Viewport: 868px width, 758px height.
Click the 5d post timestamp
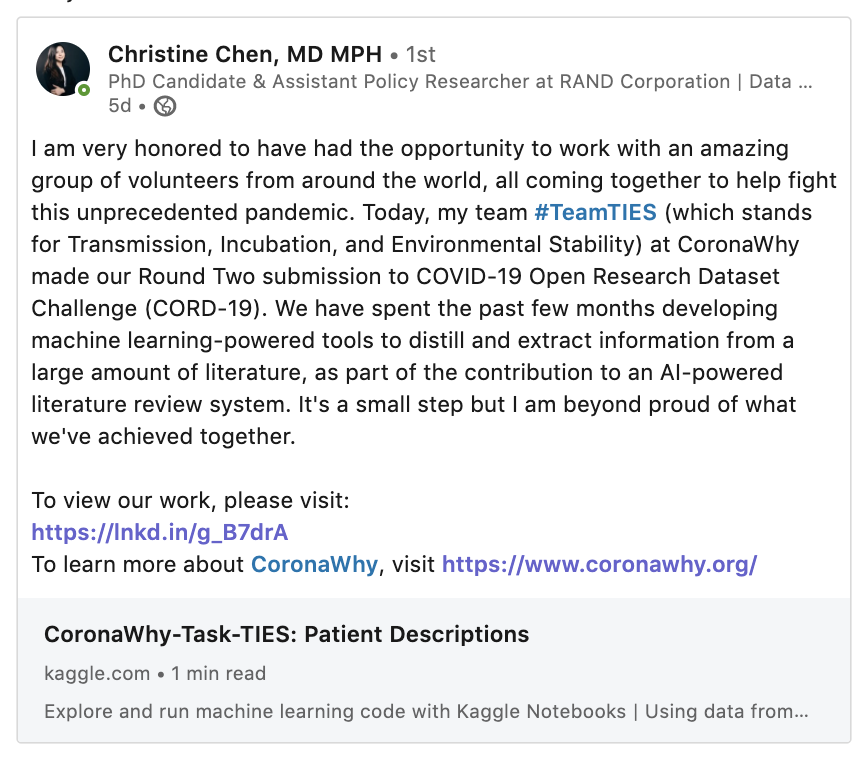(x=120, y=105)
